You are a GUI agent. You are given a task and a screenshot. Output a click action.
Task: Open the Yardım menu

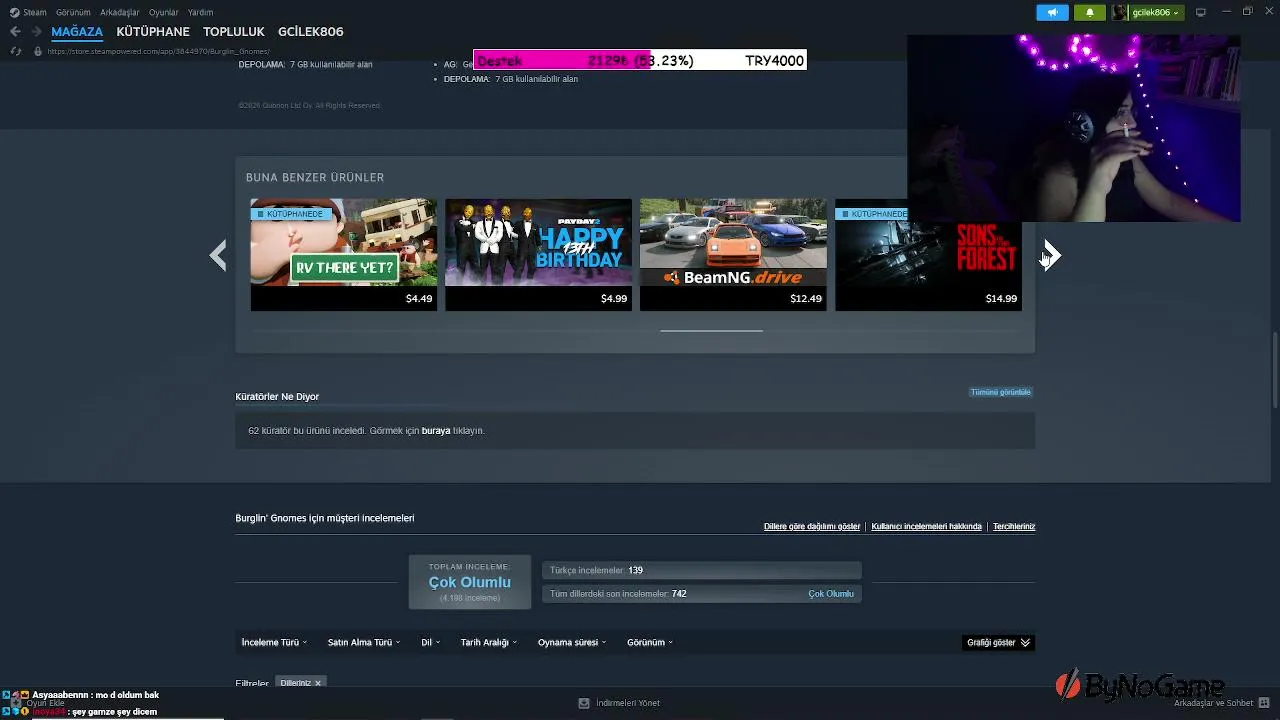point(200,12)
